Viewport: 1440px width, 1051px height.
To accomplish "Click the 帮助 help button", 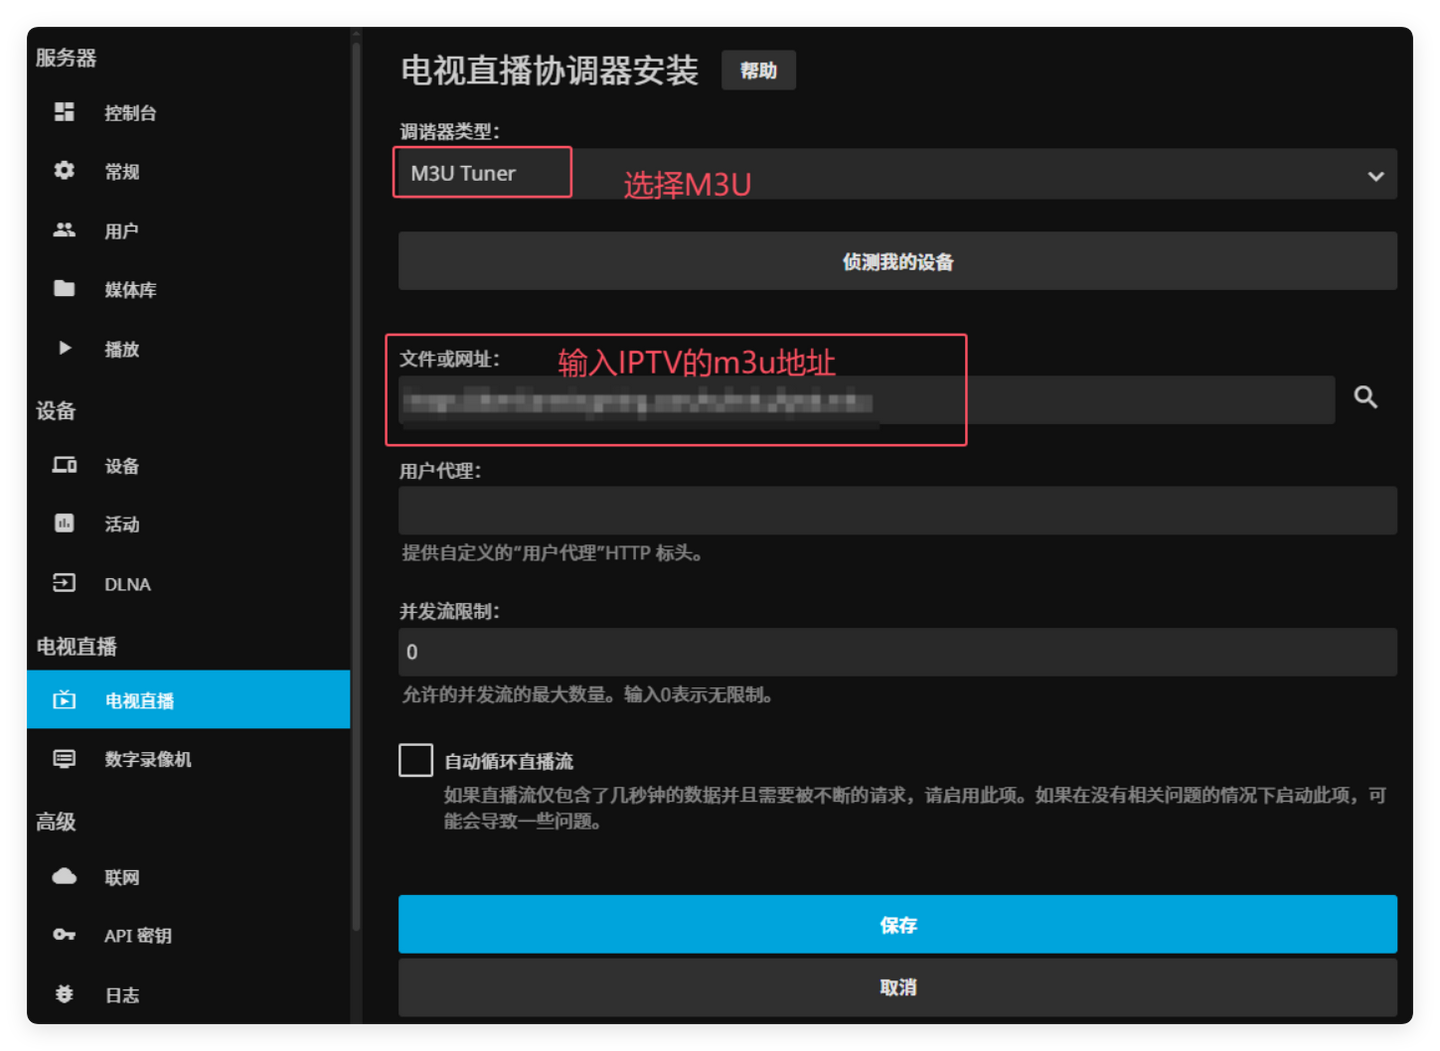I will click(x=758, y=70).
